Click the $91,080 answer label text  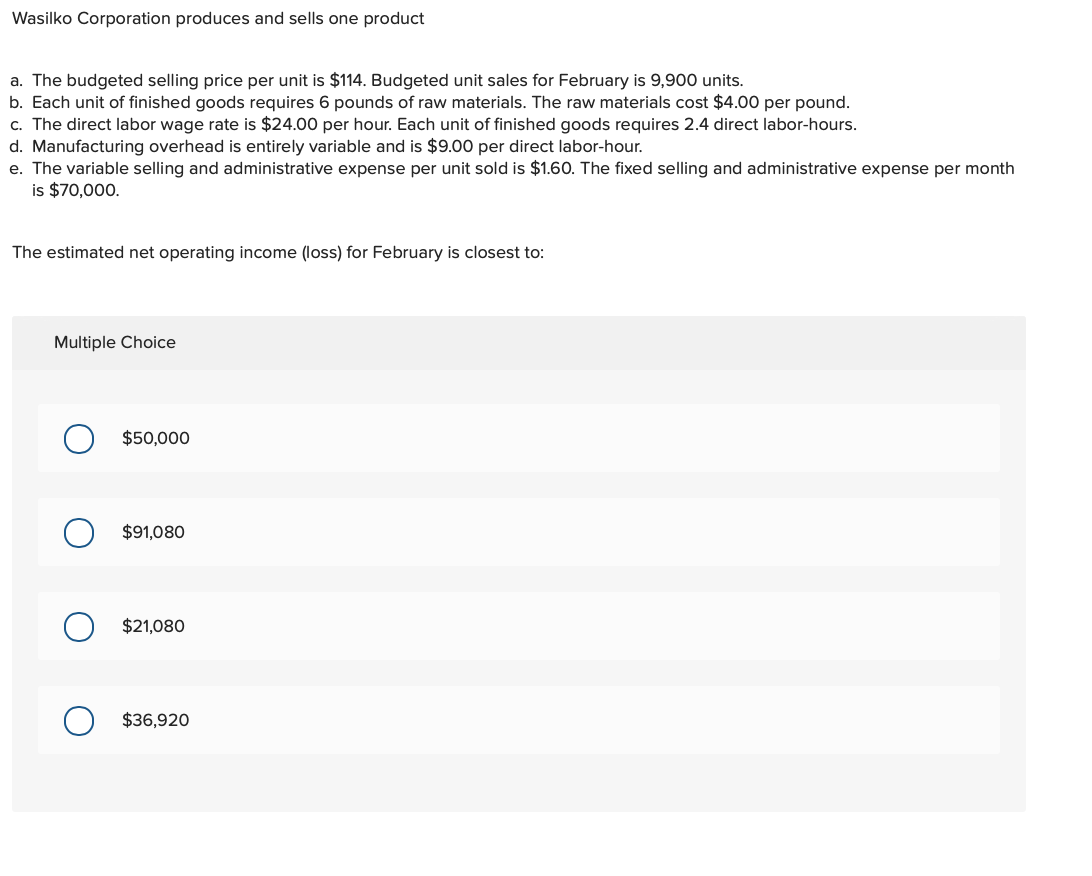coord(153,532)
